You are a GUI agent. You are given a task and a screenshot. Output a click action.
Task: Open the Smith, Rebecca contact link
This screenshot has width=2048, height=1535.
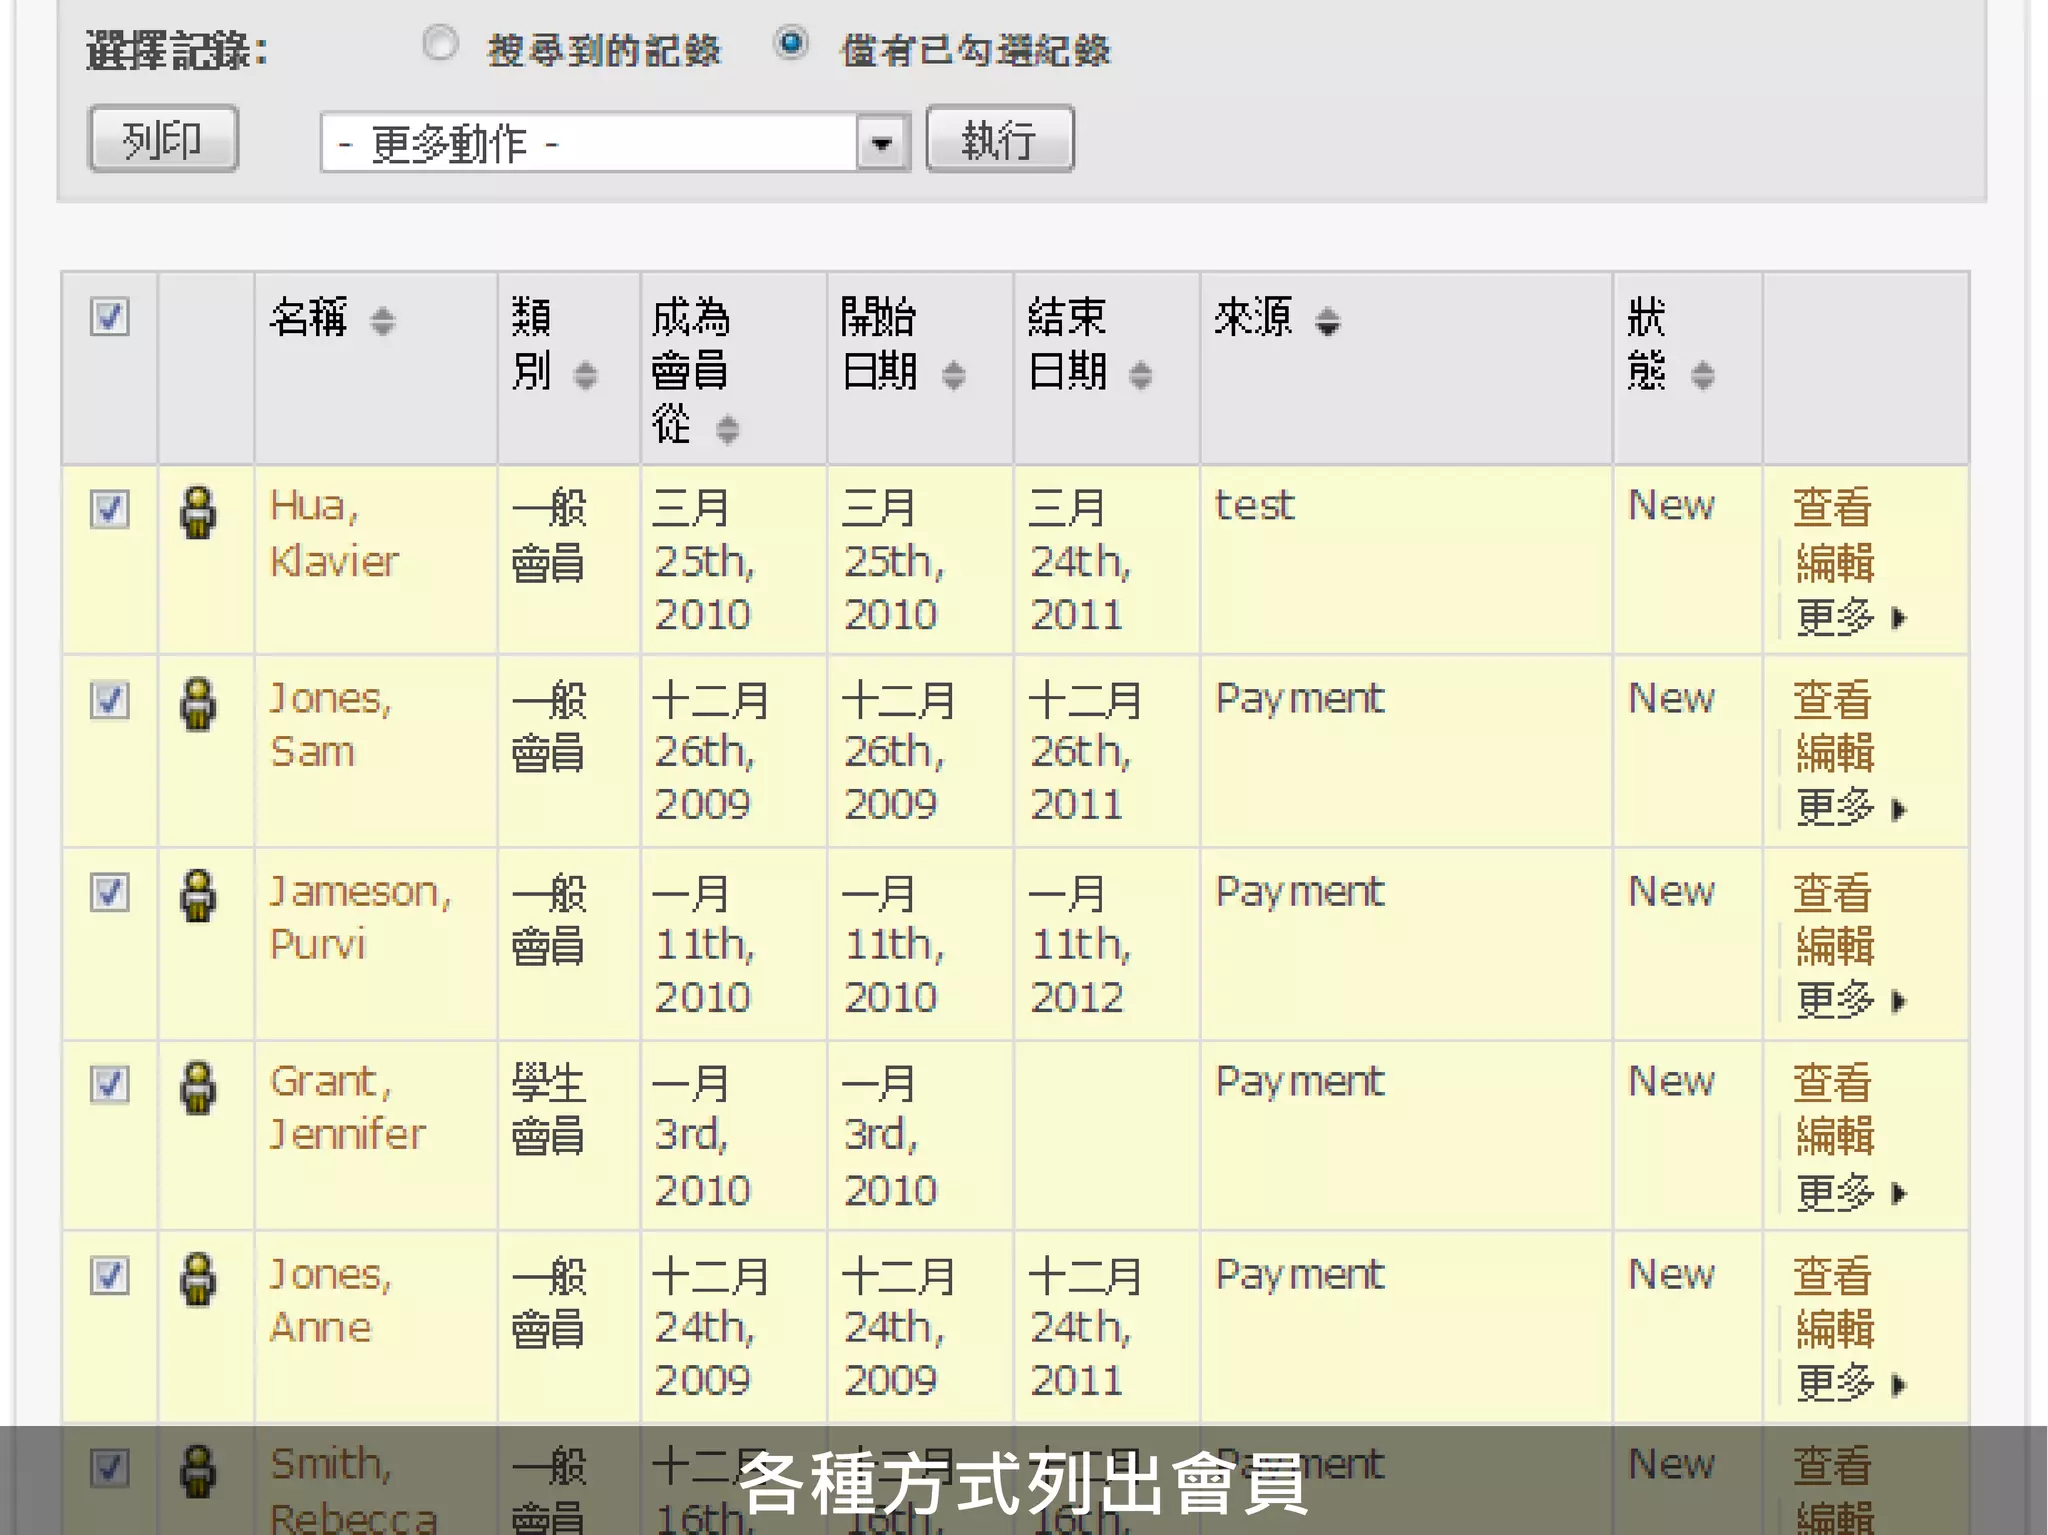coord(353,1490)
